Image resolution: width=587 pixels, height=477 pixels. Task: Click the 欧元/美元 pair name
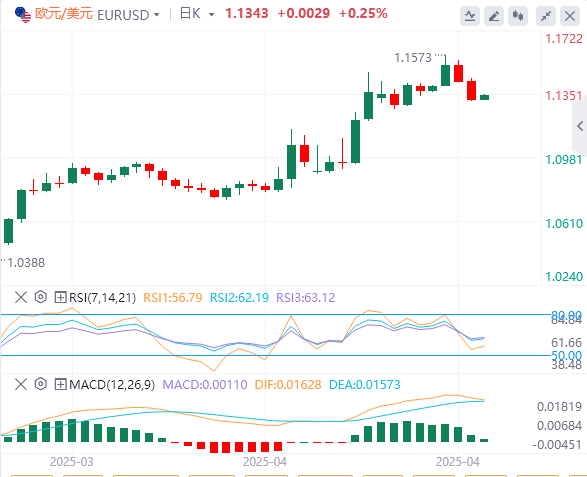[64, 14]
